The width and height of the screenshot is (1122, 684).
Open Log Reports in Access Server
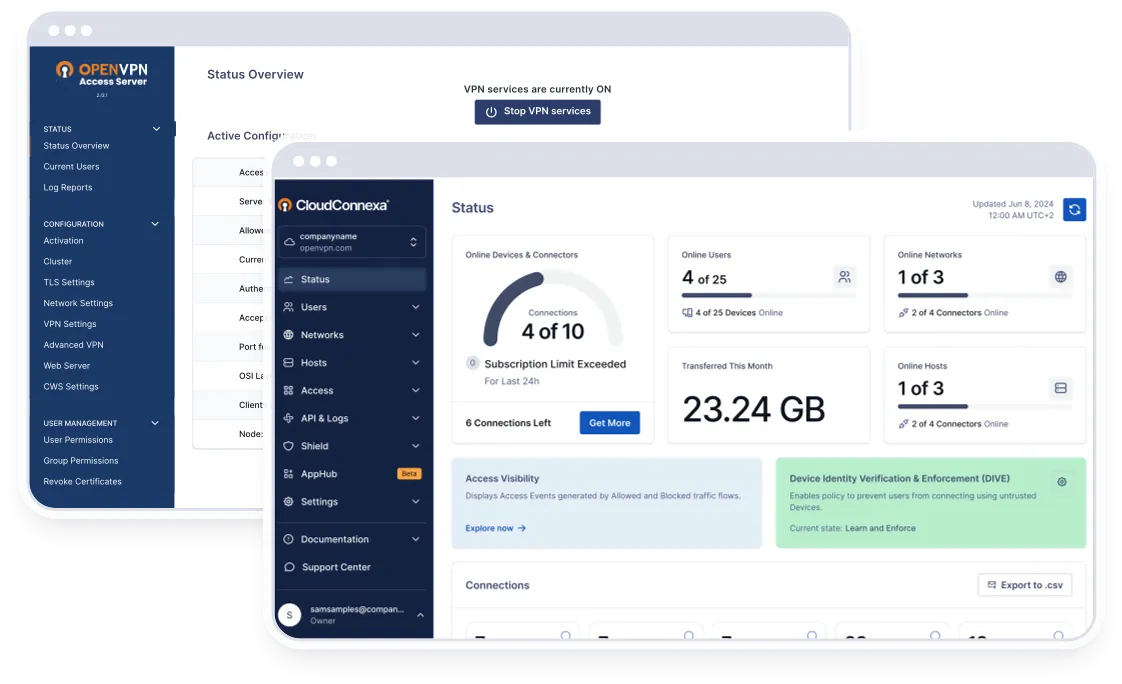(x=68, y=187)
